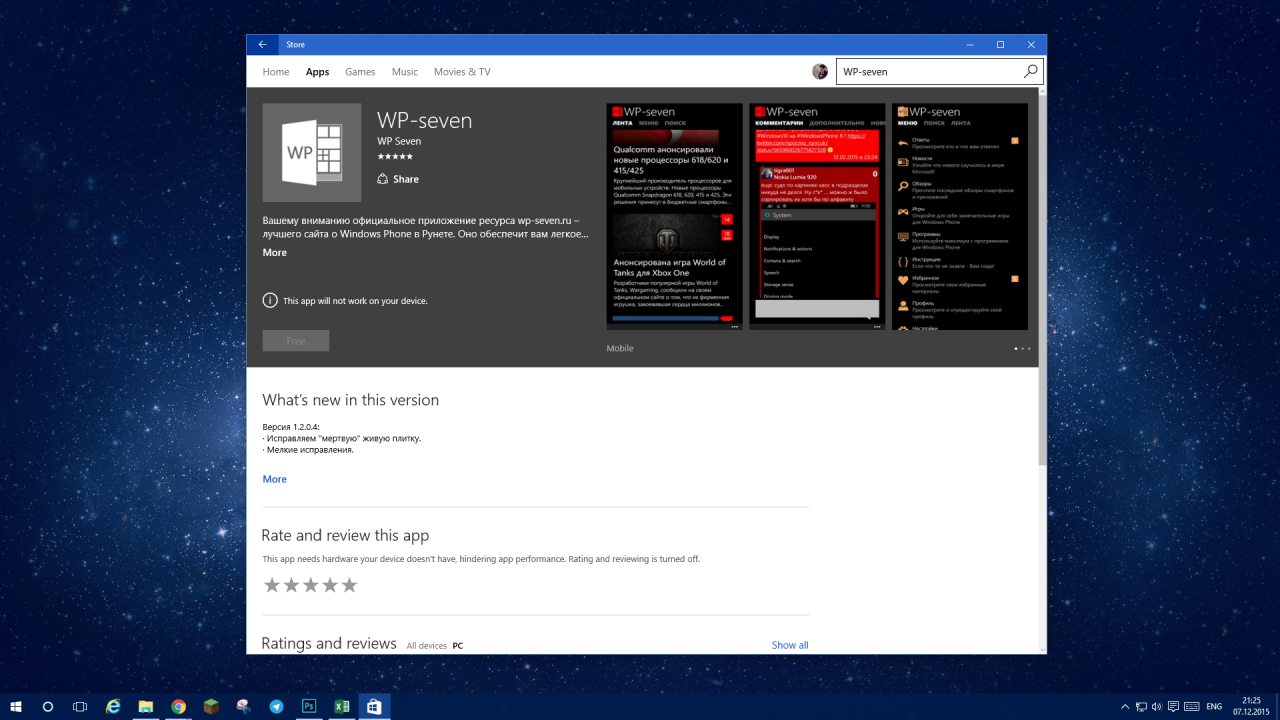Go to the Home tab
1280x720 pixels.
(276, 72)
